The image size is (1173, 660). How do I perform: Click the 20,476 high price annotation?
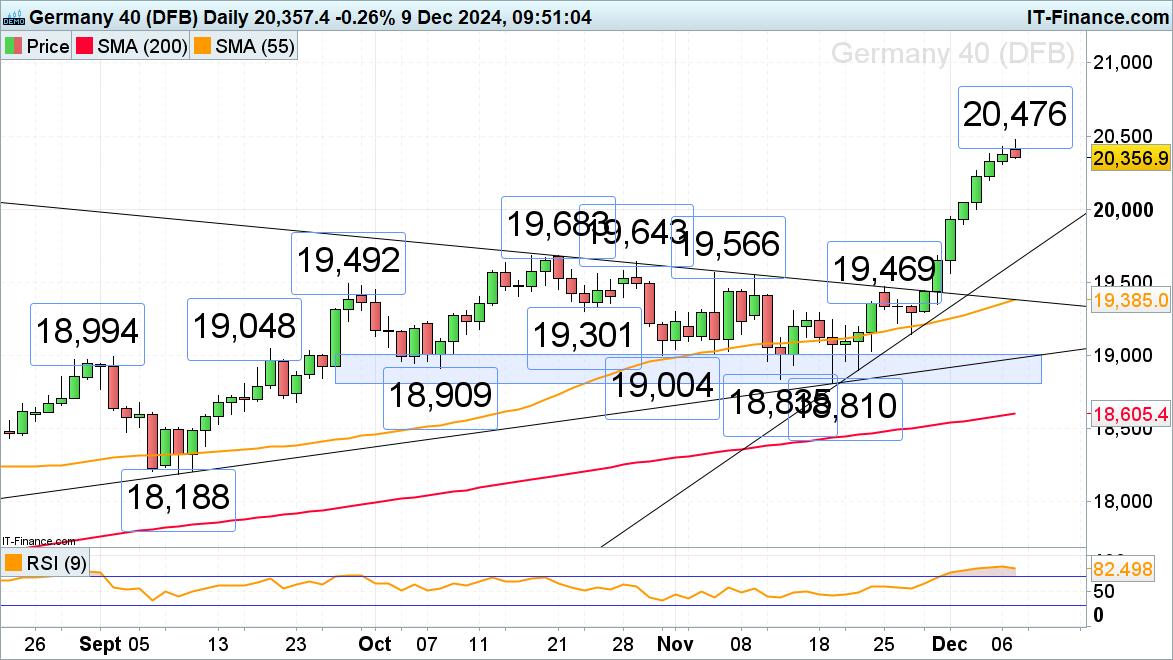(x=1015, y=116)
